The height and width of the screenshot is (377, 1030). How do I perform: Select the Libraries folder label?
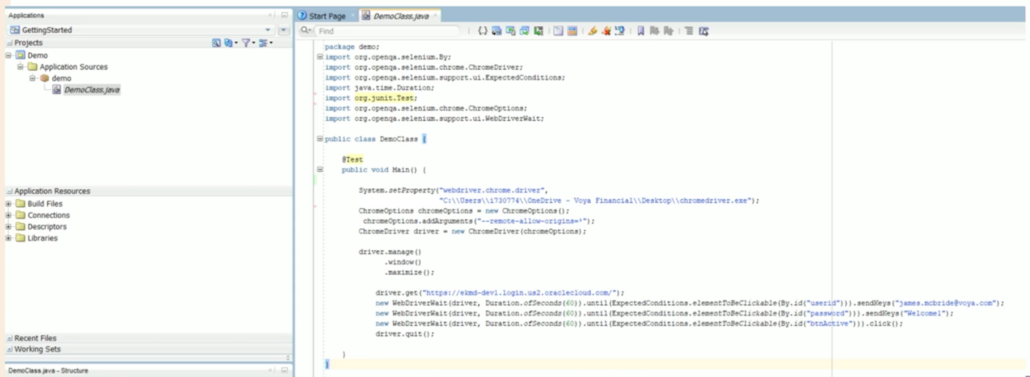[x=42, y=238]
